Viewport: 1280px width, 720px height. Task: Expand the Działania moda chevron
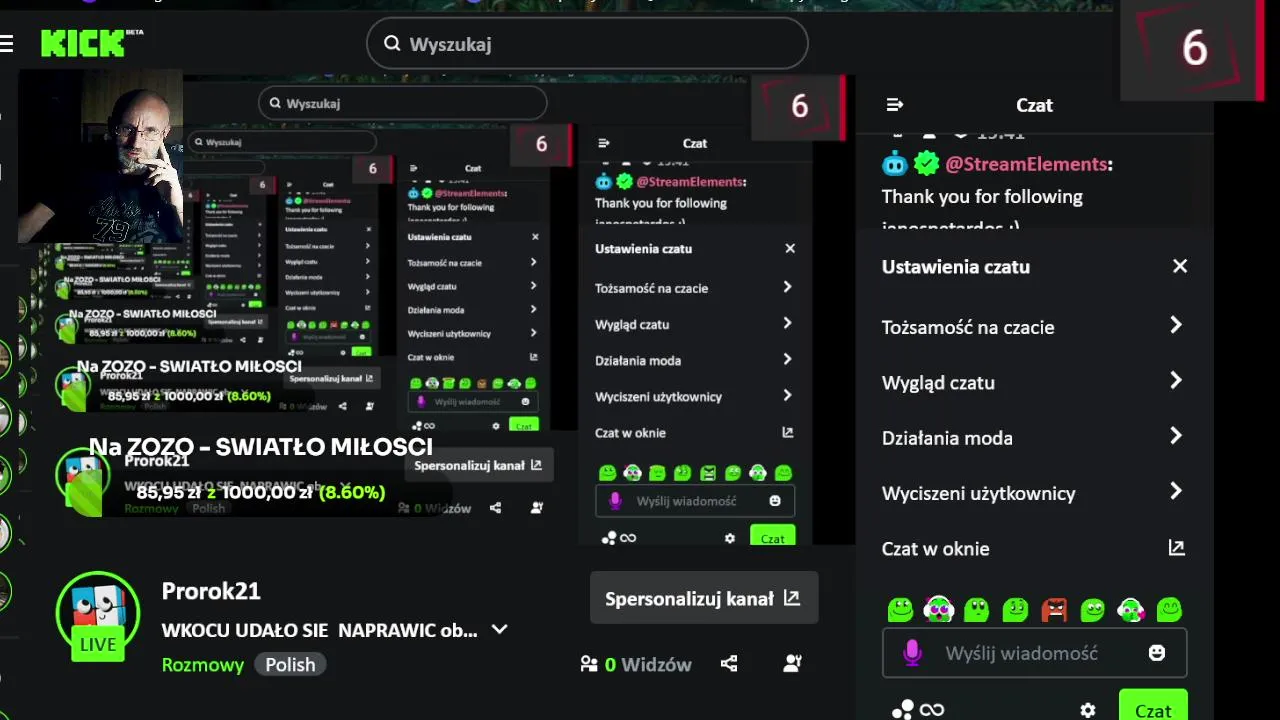click(x=1176, y=436)
